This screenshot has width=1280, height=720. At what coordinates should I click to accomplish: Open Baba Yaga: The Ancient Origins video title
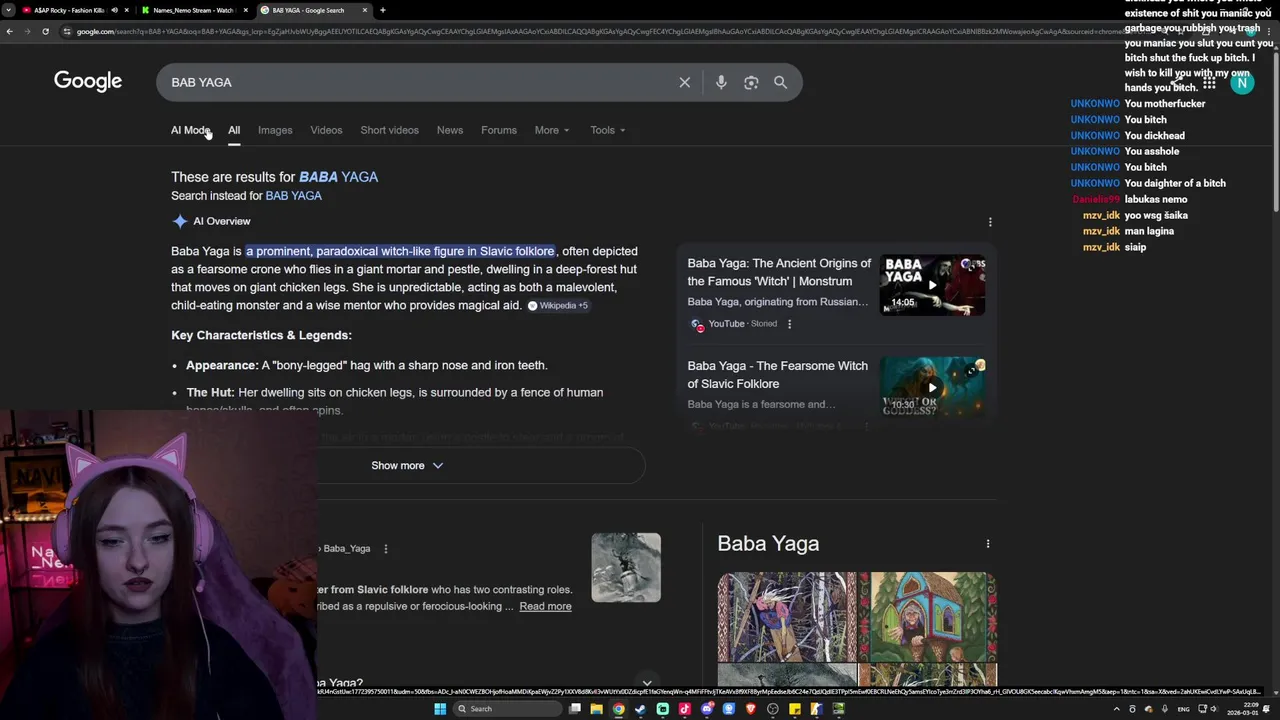(x=779, y=272)
